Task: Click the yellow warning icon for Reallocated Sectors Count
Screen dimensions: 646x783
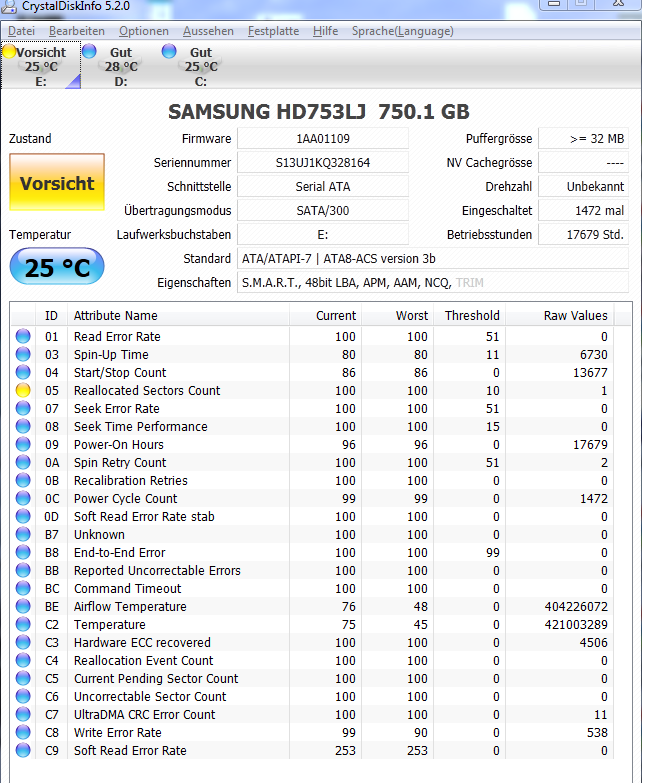Action: (x=23, y=390)
